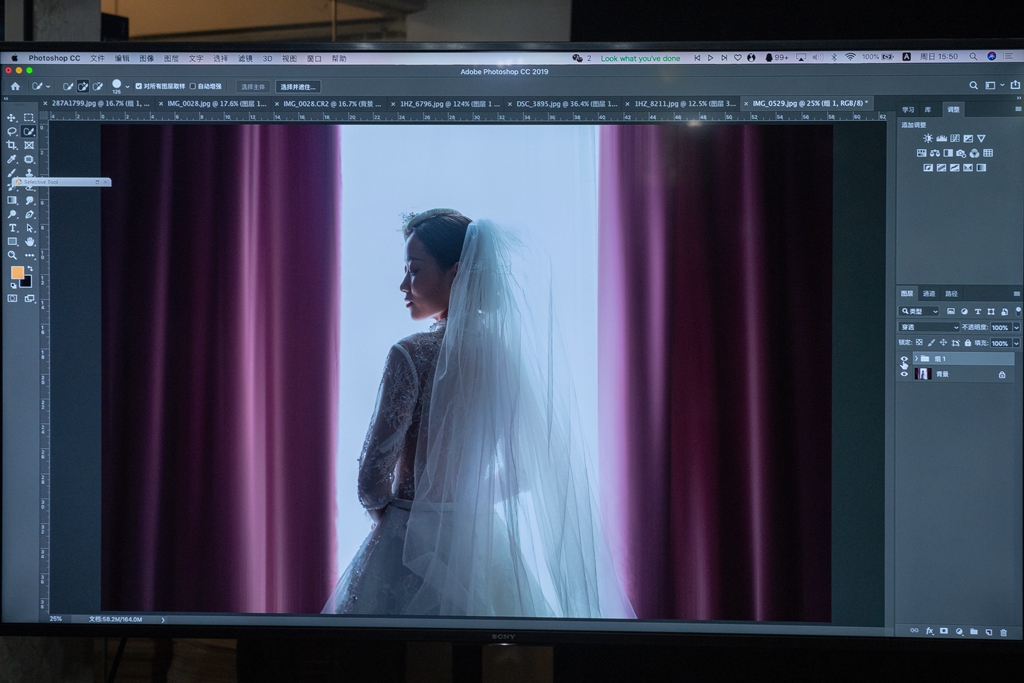Open the brush size picker dropdown

pyautogui.click(x=127, y=86)
